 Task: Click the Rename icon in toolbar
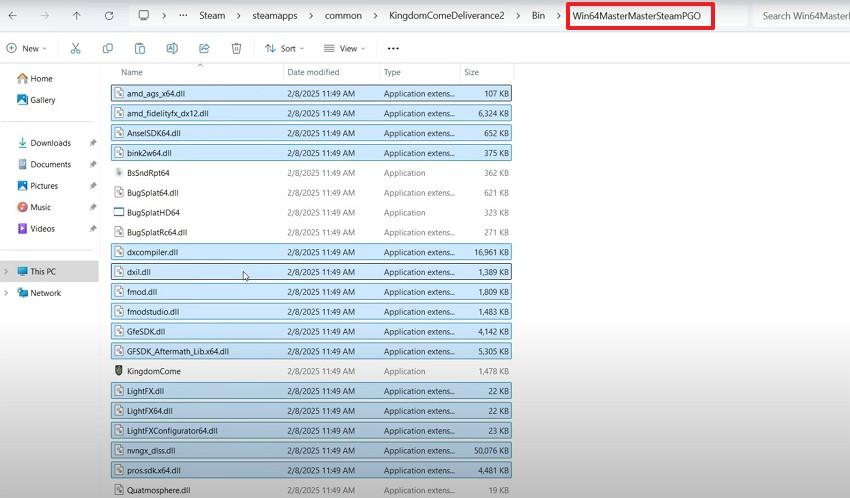[x=172, y=48]
